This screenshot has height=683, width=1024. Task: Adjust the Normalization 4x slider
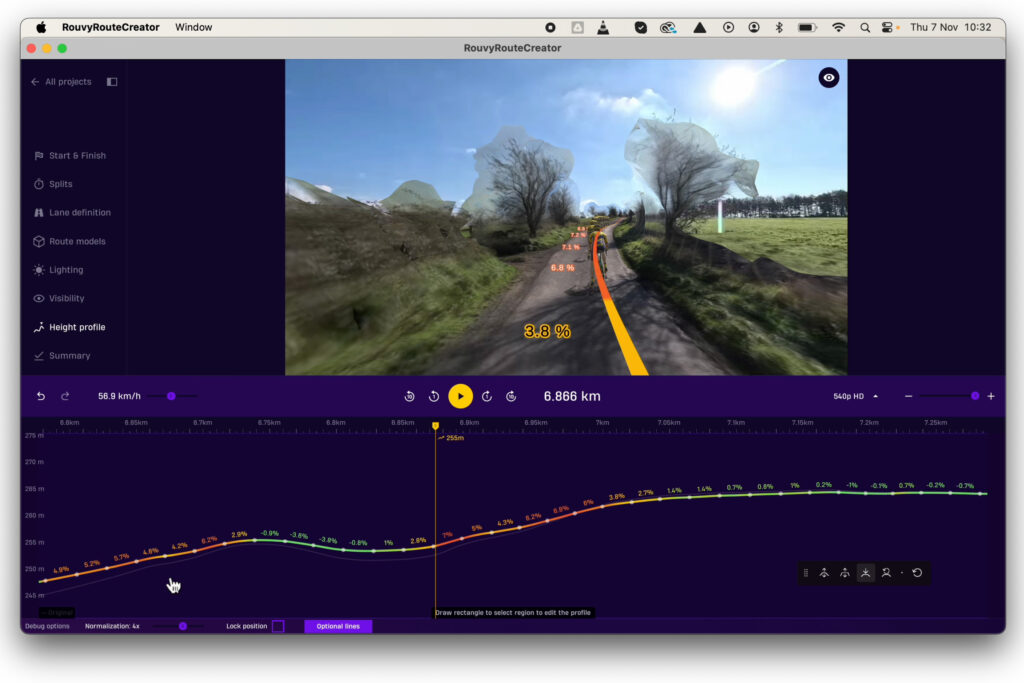click(182, 626)
